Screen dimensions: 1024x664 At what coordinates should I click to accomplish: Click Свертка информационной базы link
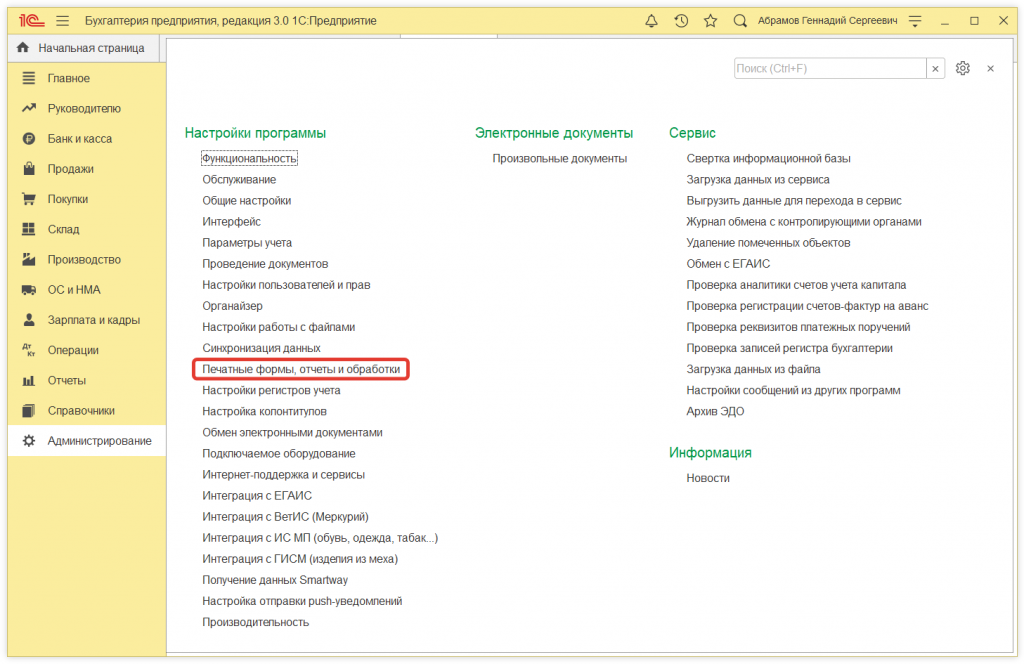768,158
